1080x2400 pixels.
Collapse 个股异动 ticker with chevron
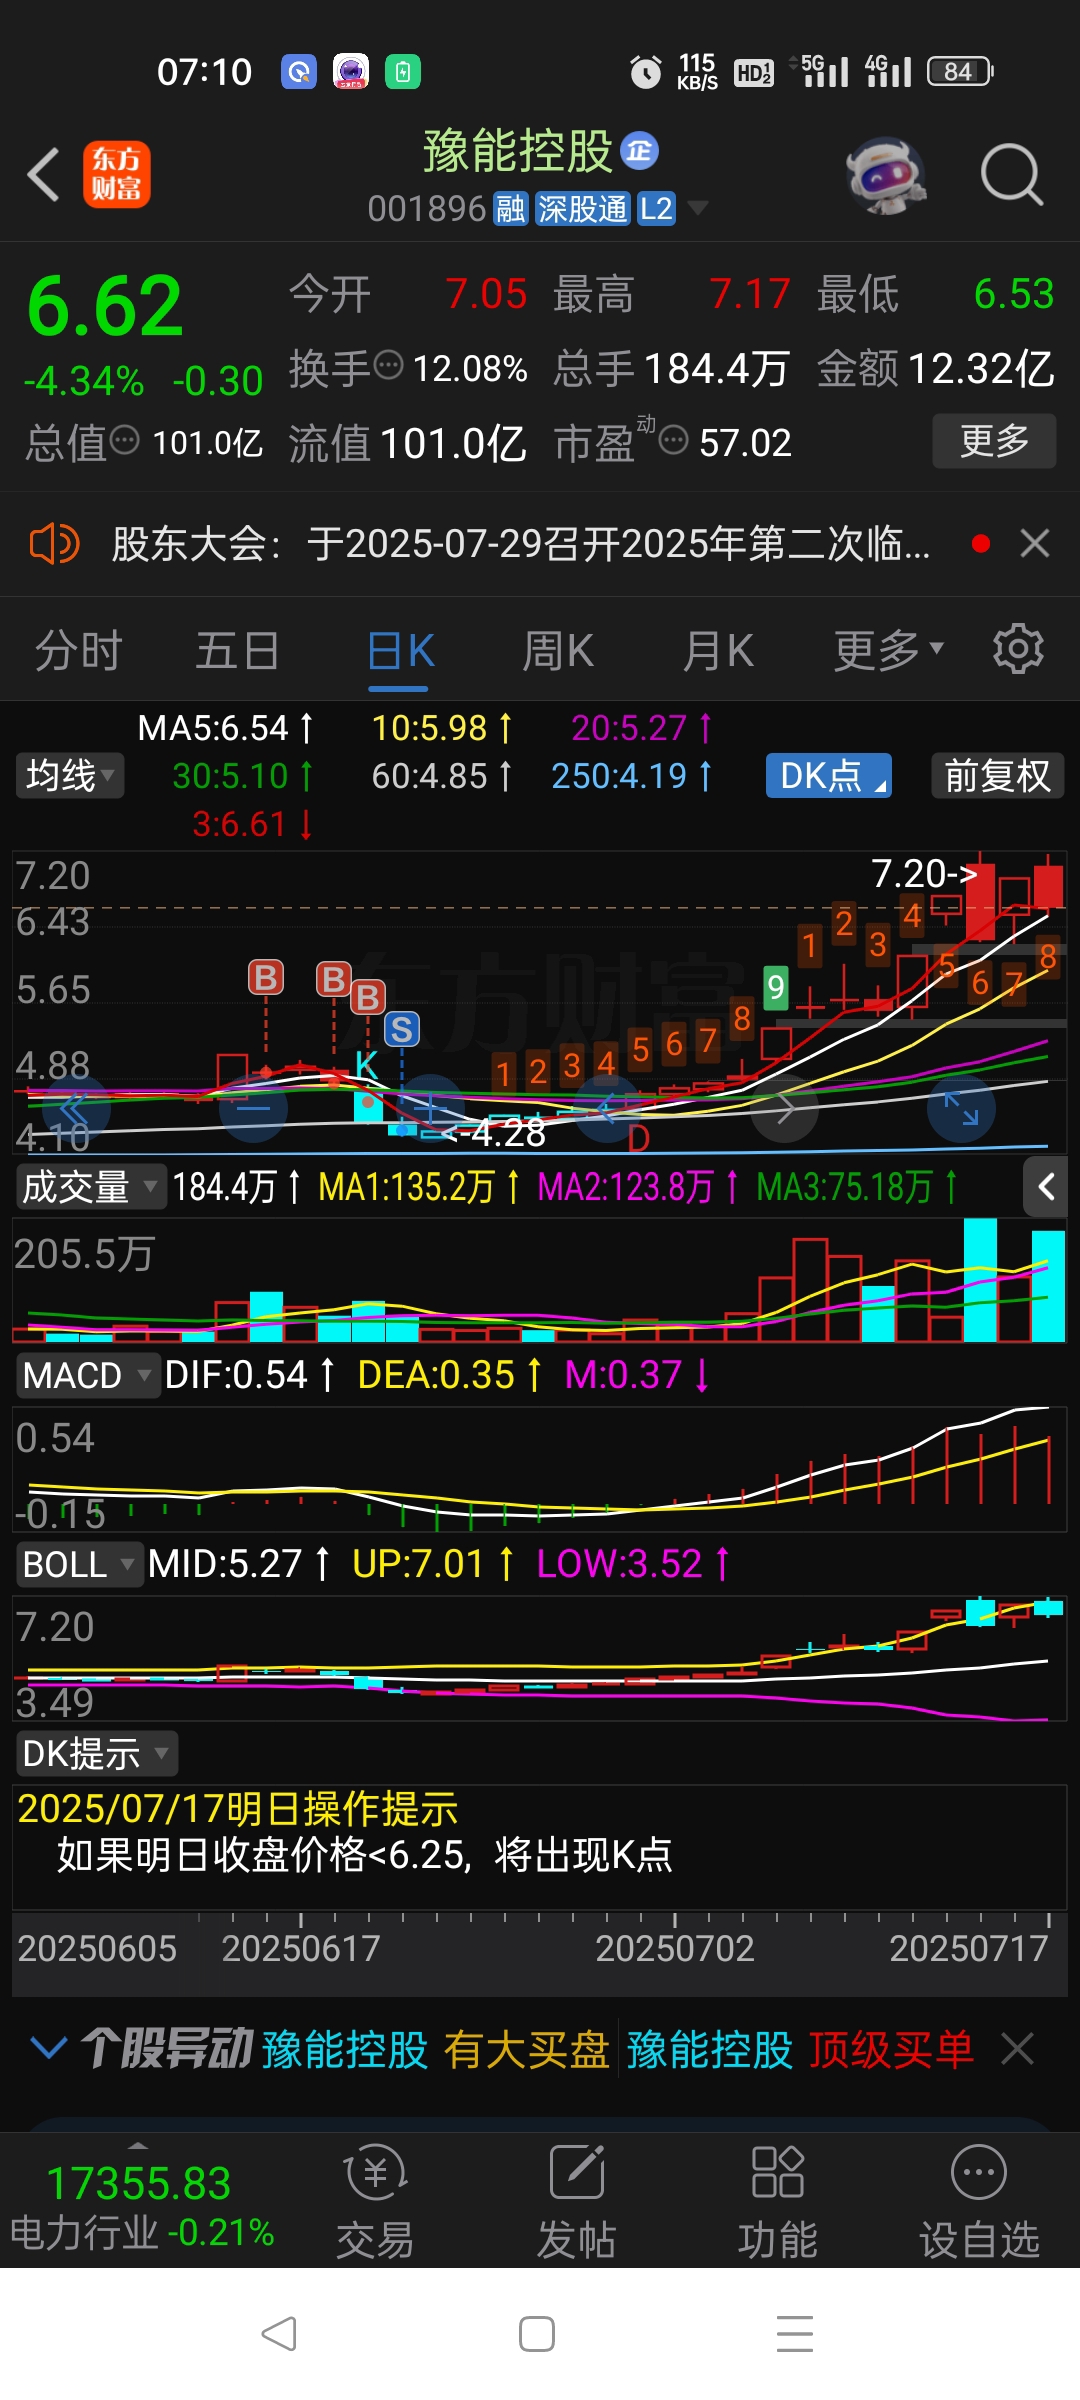pyautogui.click(x=49, y=2048)
